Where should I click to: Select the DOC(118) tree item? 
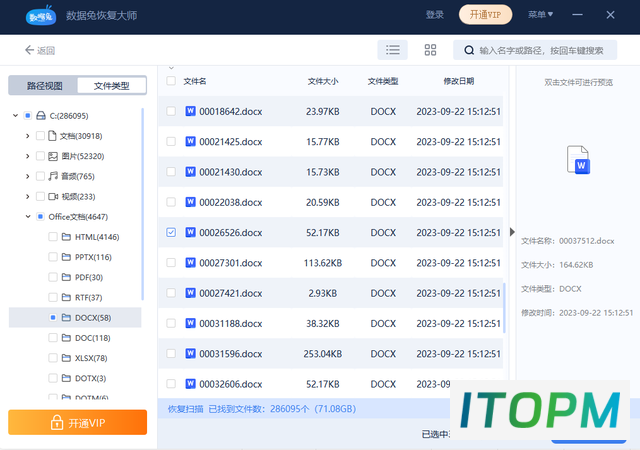75,338
